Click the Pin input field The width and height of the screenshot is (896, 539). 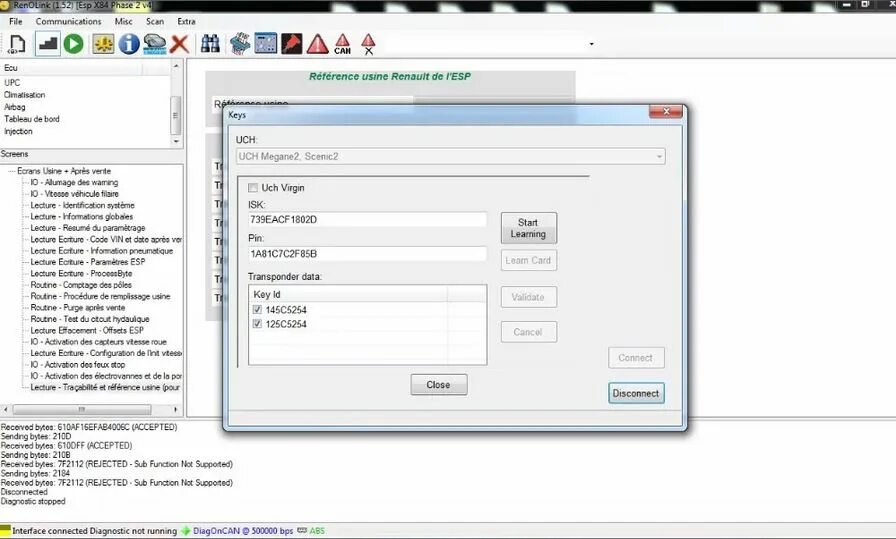click(x=367, y=254)
